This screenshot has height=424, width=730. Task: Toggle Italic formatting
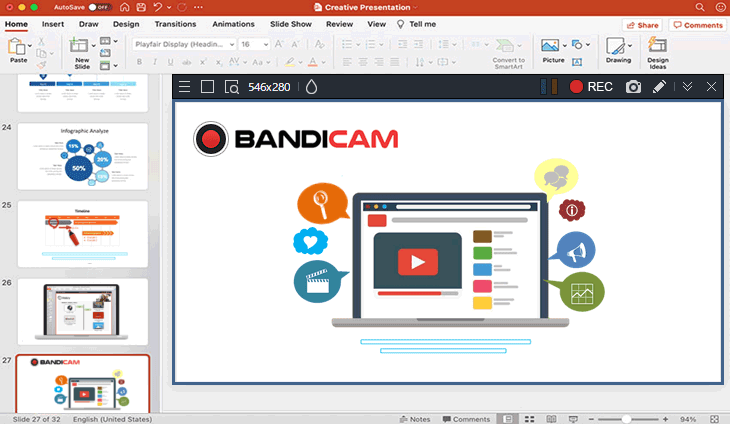click(x=155, y=62)
